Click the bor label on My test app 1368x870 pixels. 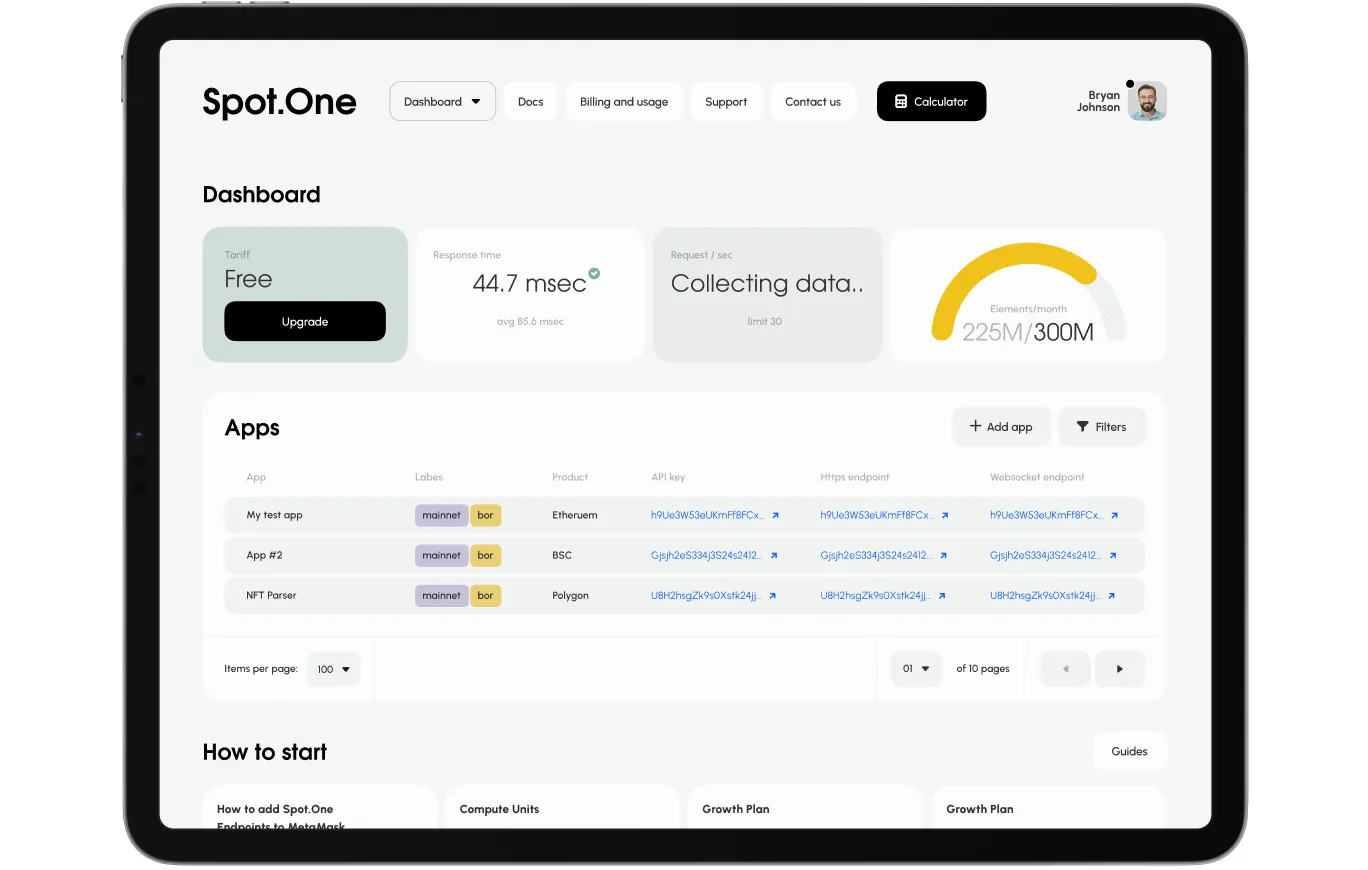(x=485, y=515)
